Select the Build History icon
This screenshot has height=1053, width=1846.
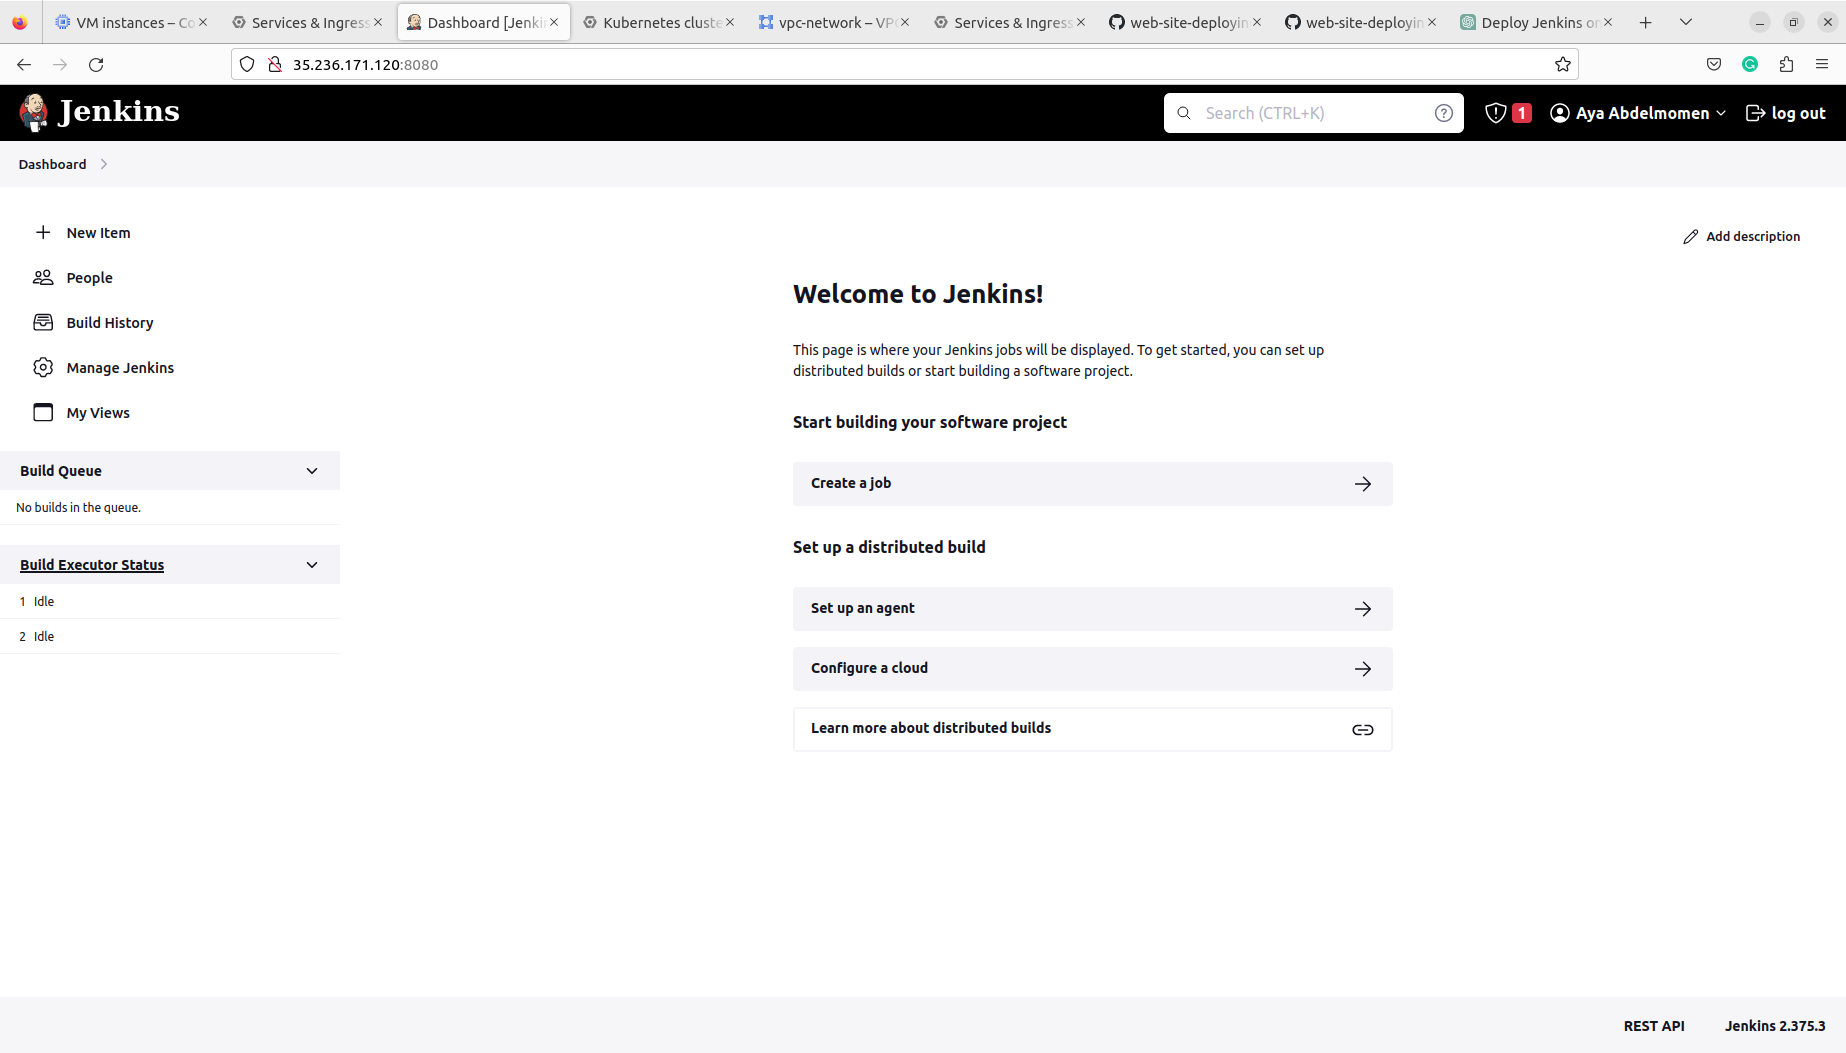click(x=43, y=322)
